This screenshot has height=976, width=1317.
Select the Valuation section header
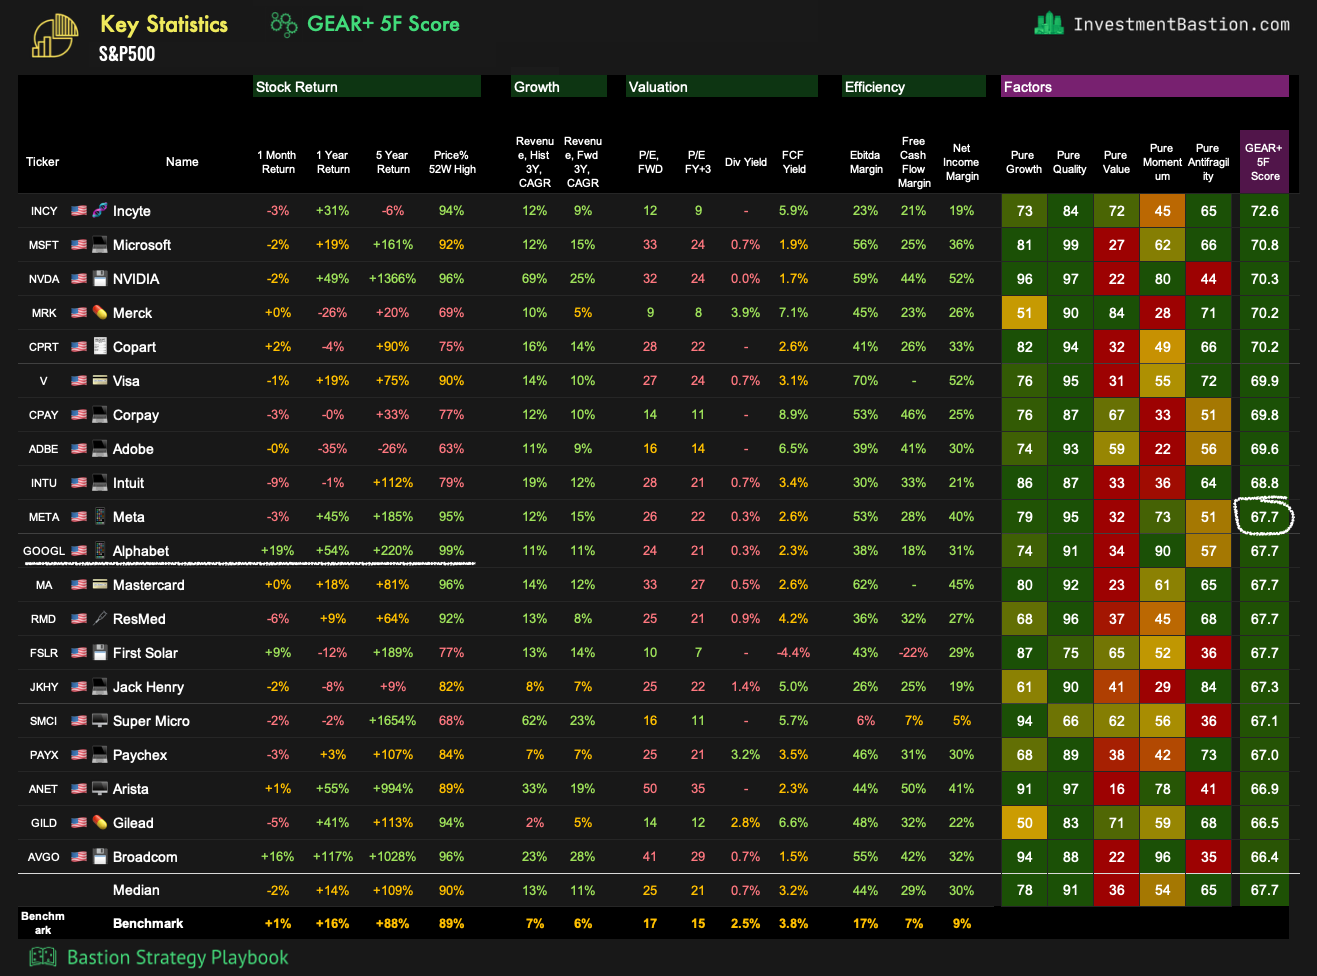point(722,87)
